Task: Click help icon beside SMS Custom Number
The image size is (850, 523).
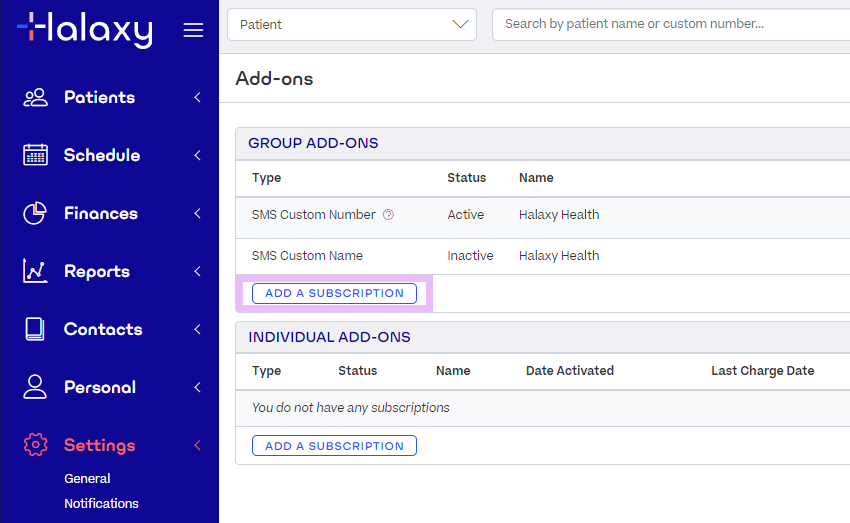Action: pyautogui.click(x=388, y=215)
